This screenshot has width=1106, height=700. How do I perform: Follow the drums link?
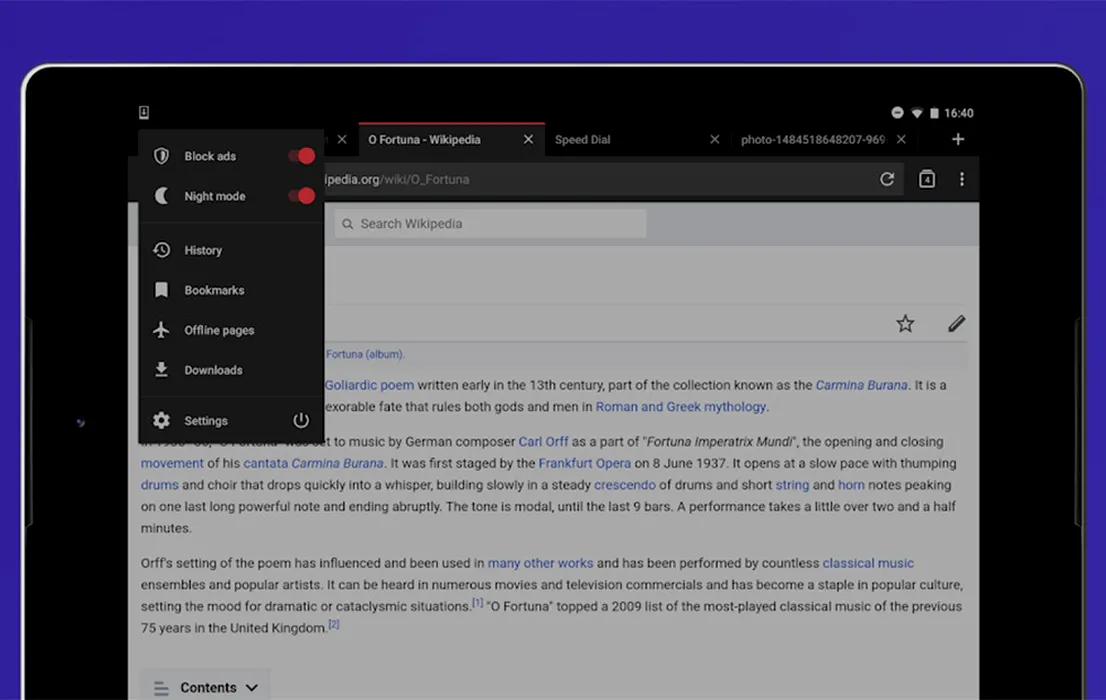pos(159,485)
